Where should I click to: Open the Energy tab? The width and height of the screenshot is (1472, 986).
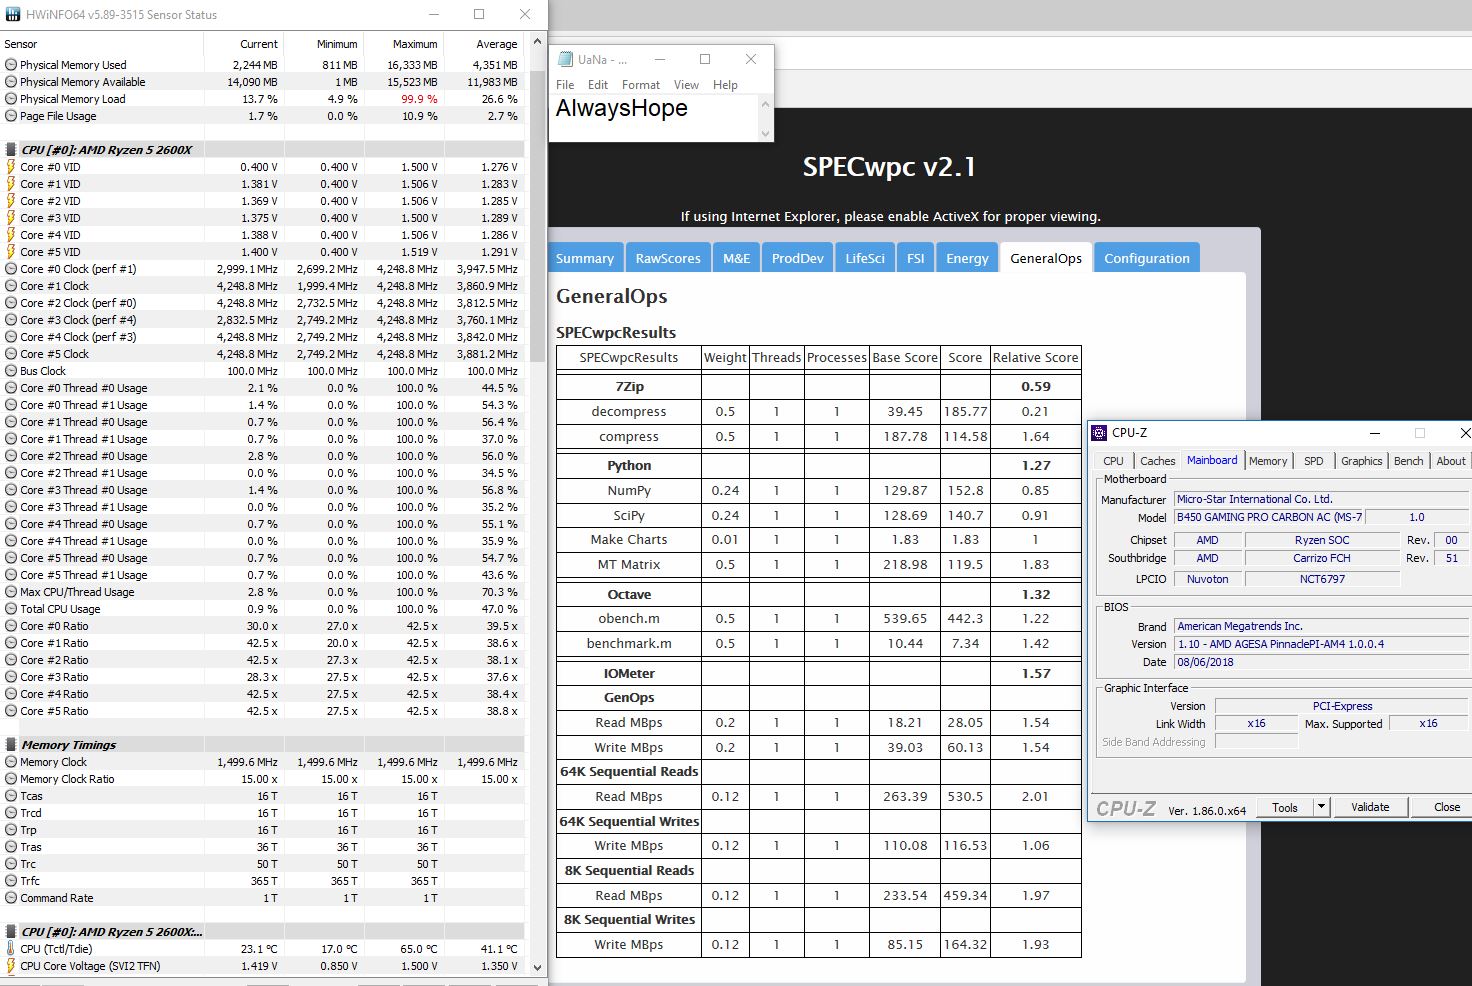click(x=967, y=258)
